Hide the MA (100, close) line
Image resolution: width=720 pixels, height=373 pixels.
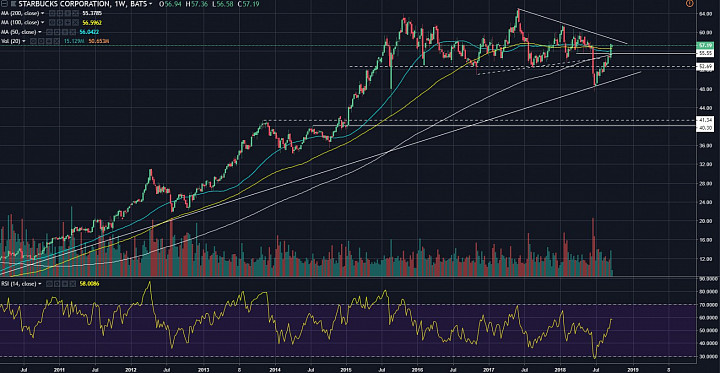(x=52, y=23)
